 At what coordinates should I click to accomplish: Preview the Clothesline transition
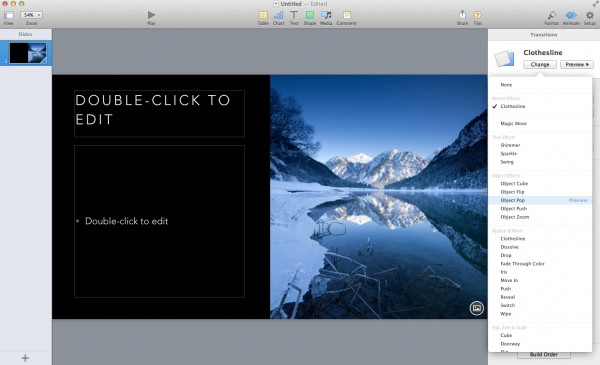[x=577, y=64]
